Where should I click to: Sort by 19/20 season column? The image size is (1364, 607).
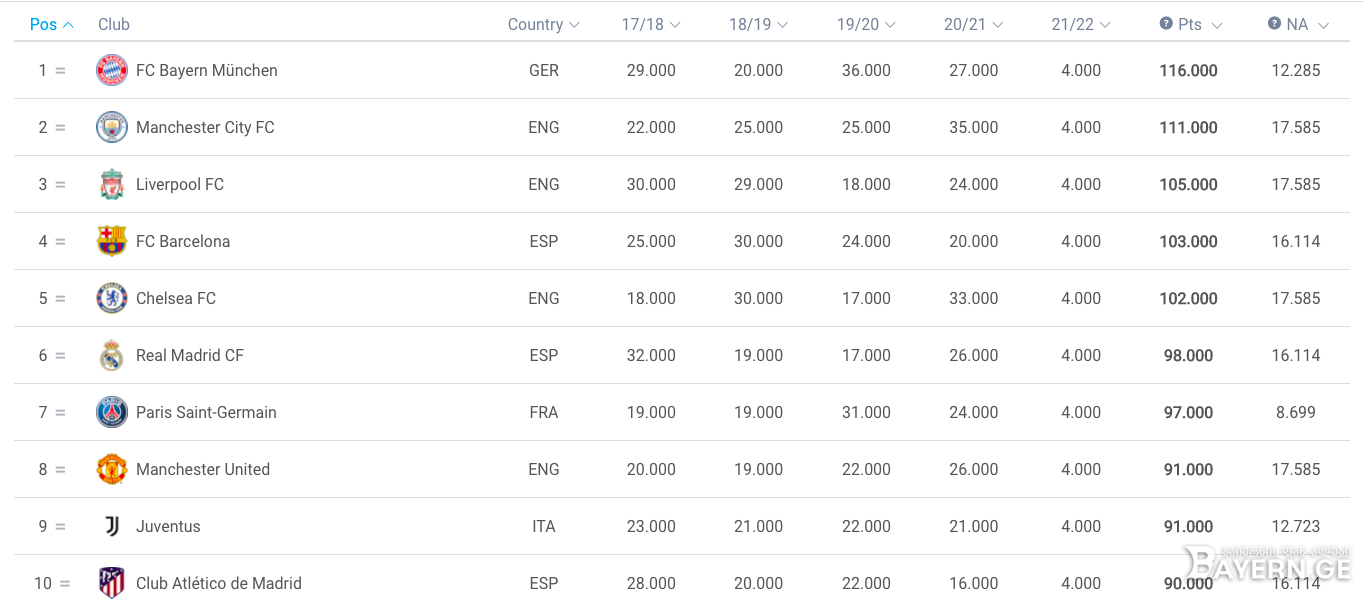(866, 25)
